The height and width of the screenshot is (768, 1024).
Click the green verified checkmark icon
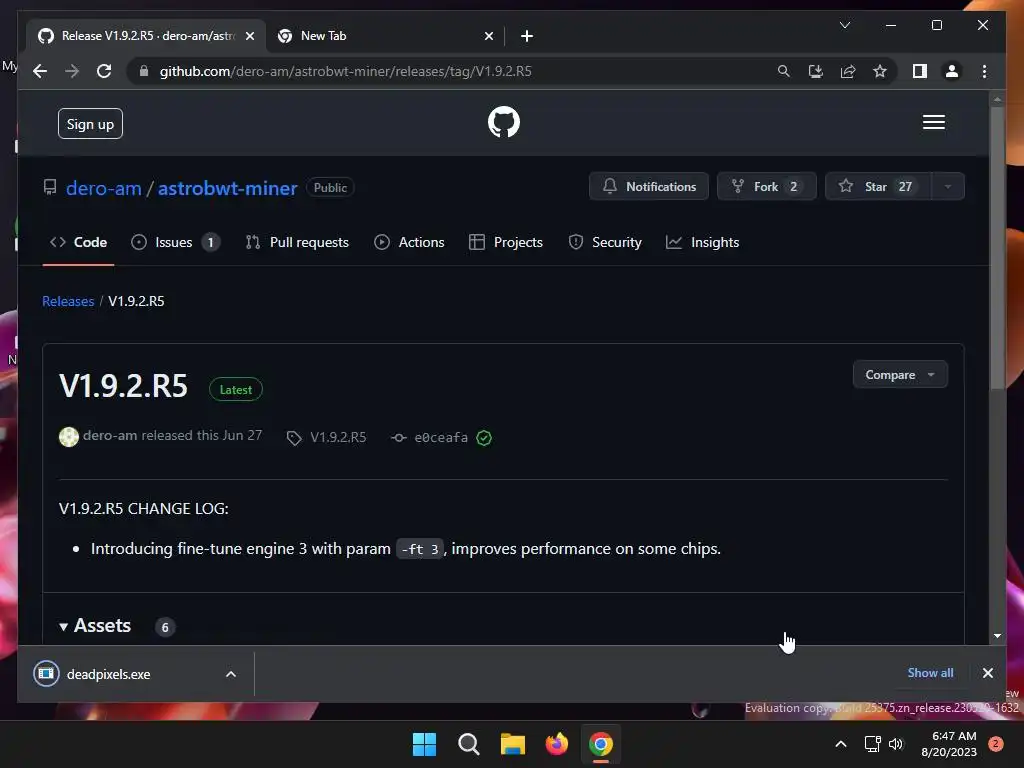click(484, 438)
